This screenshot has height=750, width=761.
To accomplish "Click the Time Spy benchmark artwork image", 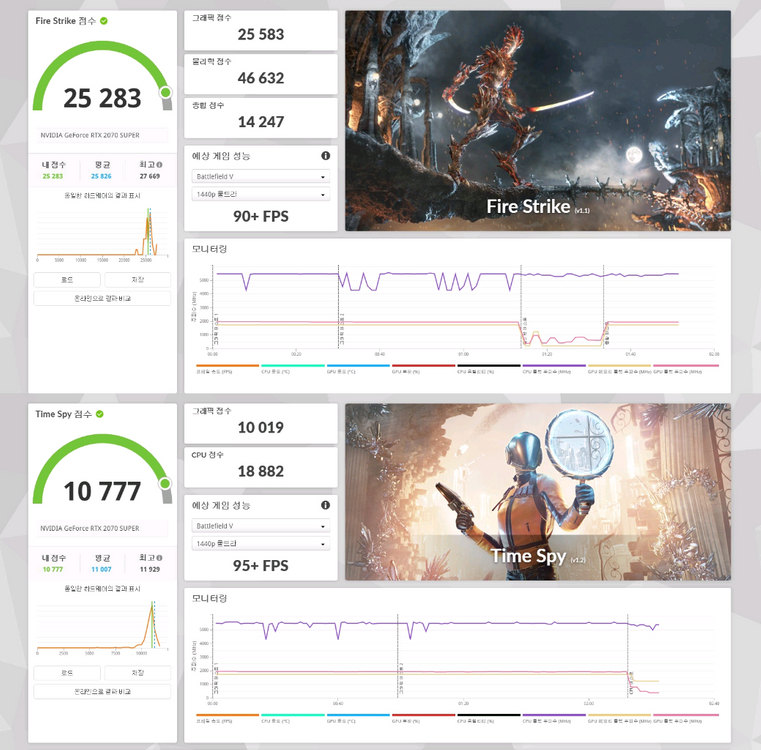I will tap(538, 492).
